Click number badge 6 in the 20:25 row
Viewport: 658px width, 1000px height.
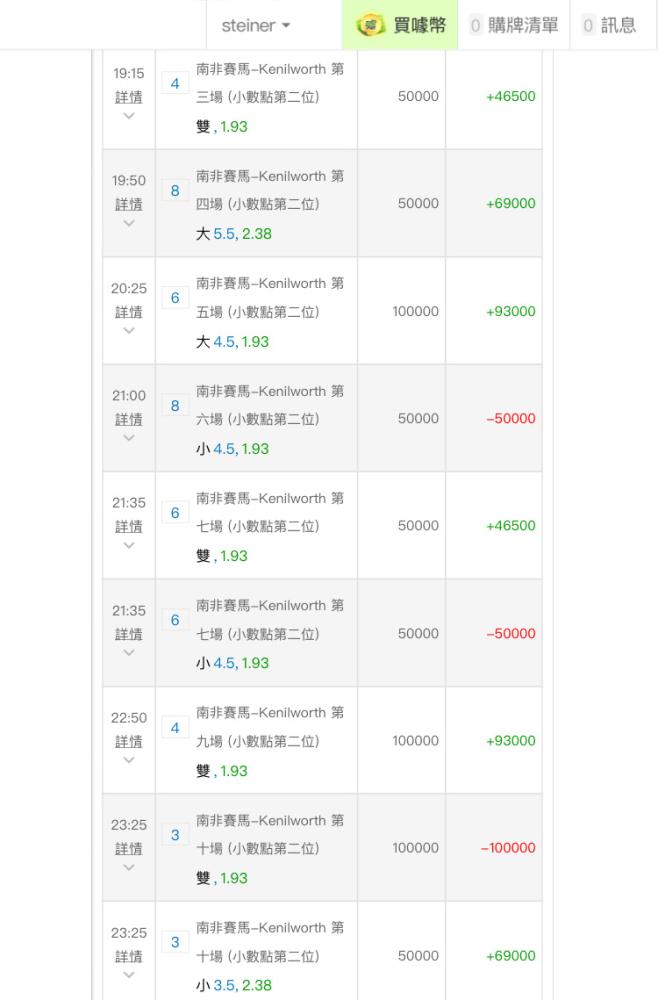click(175, 298)
